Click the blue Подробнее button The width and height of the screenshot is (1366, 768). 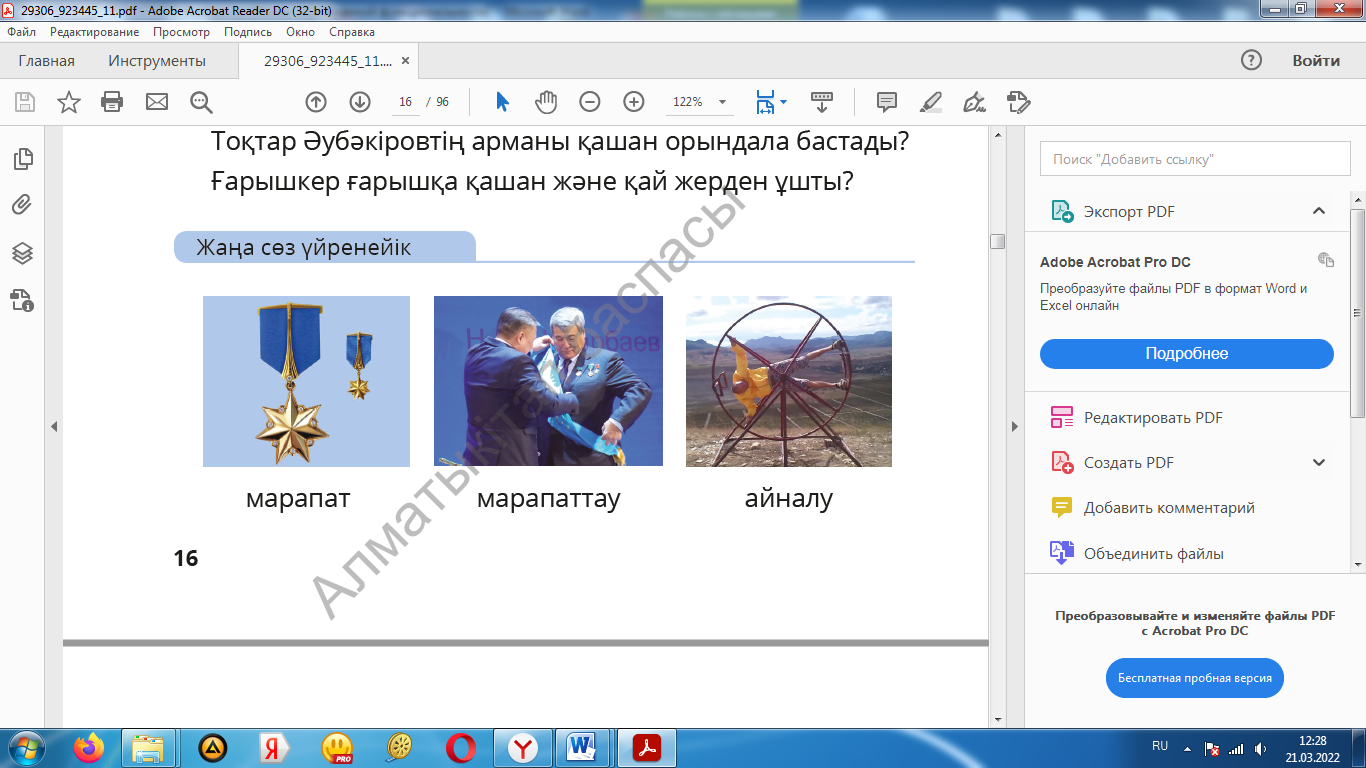1187,354
